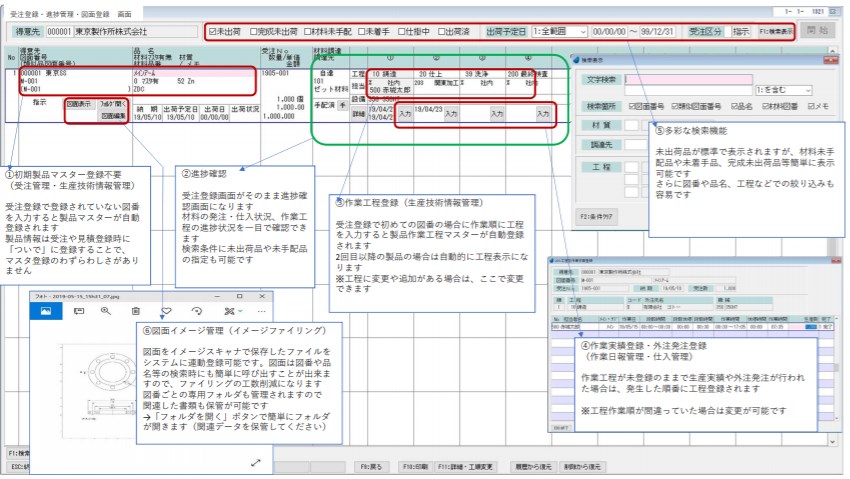This screenshot has height=479, width=850.
Task: Open the 1:全範囲 shipping date range dropdown
Action: click(x=559, y=32)
